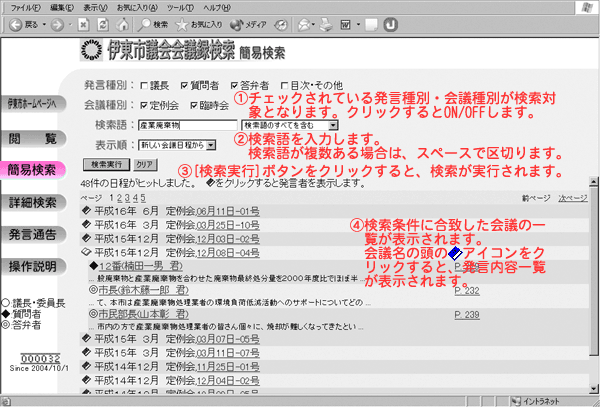Open the 表示順 sort order dropdown
Viewport: 600px width, 407px height.
[x=170, y=145]
